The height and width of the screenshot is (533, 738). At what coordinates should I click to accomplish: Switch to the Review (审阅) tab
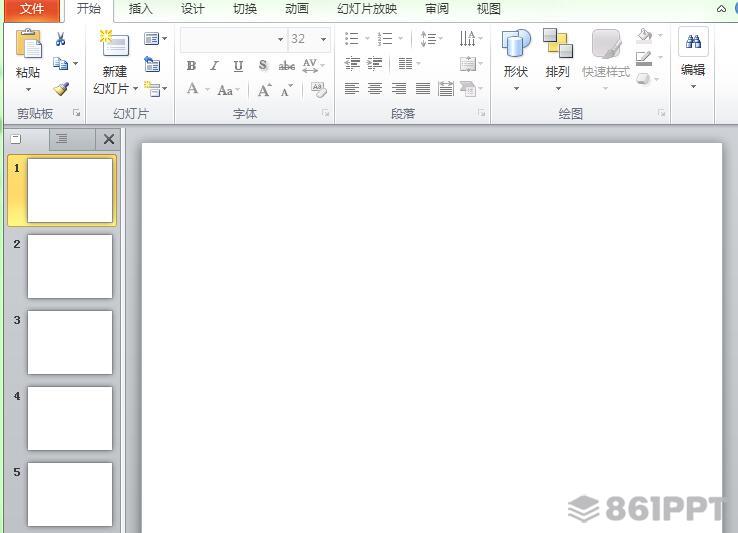(x=437, y=9)
